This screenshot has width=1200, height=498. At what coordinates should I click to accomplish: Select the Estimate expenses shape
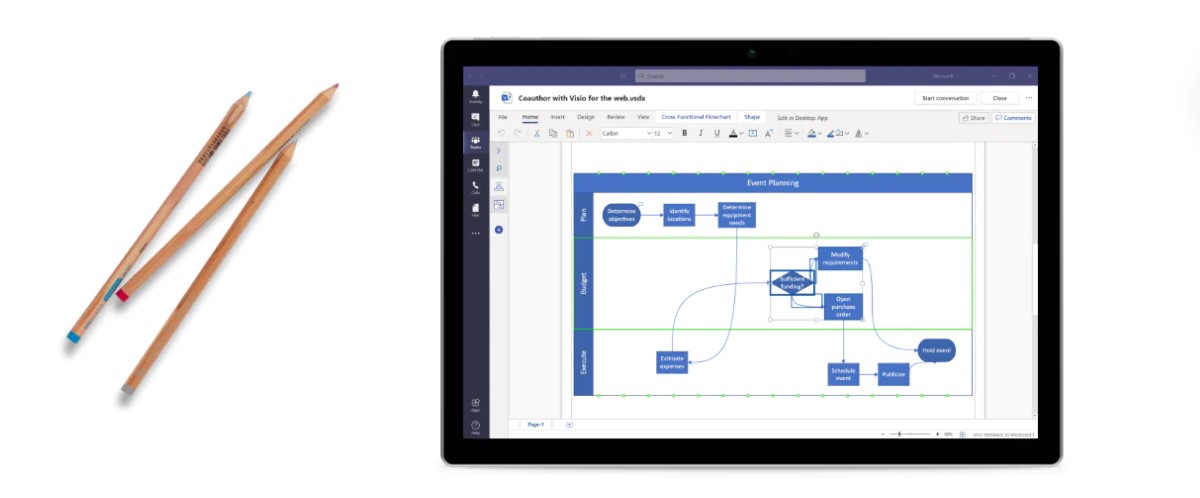pos(672,362)
